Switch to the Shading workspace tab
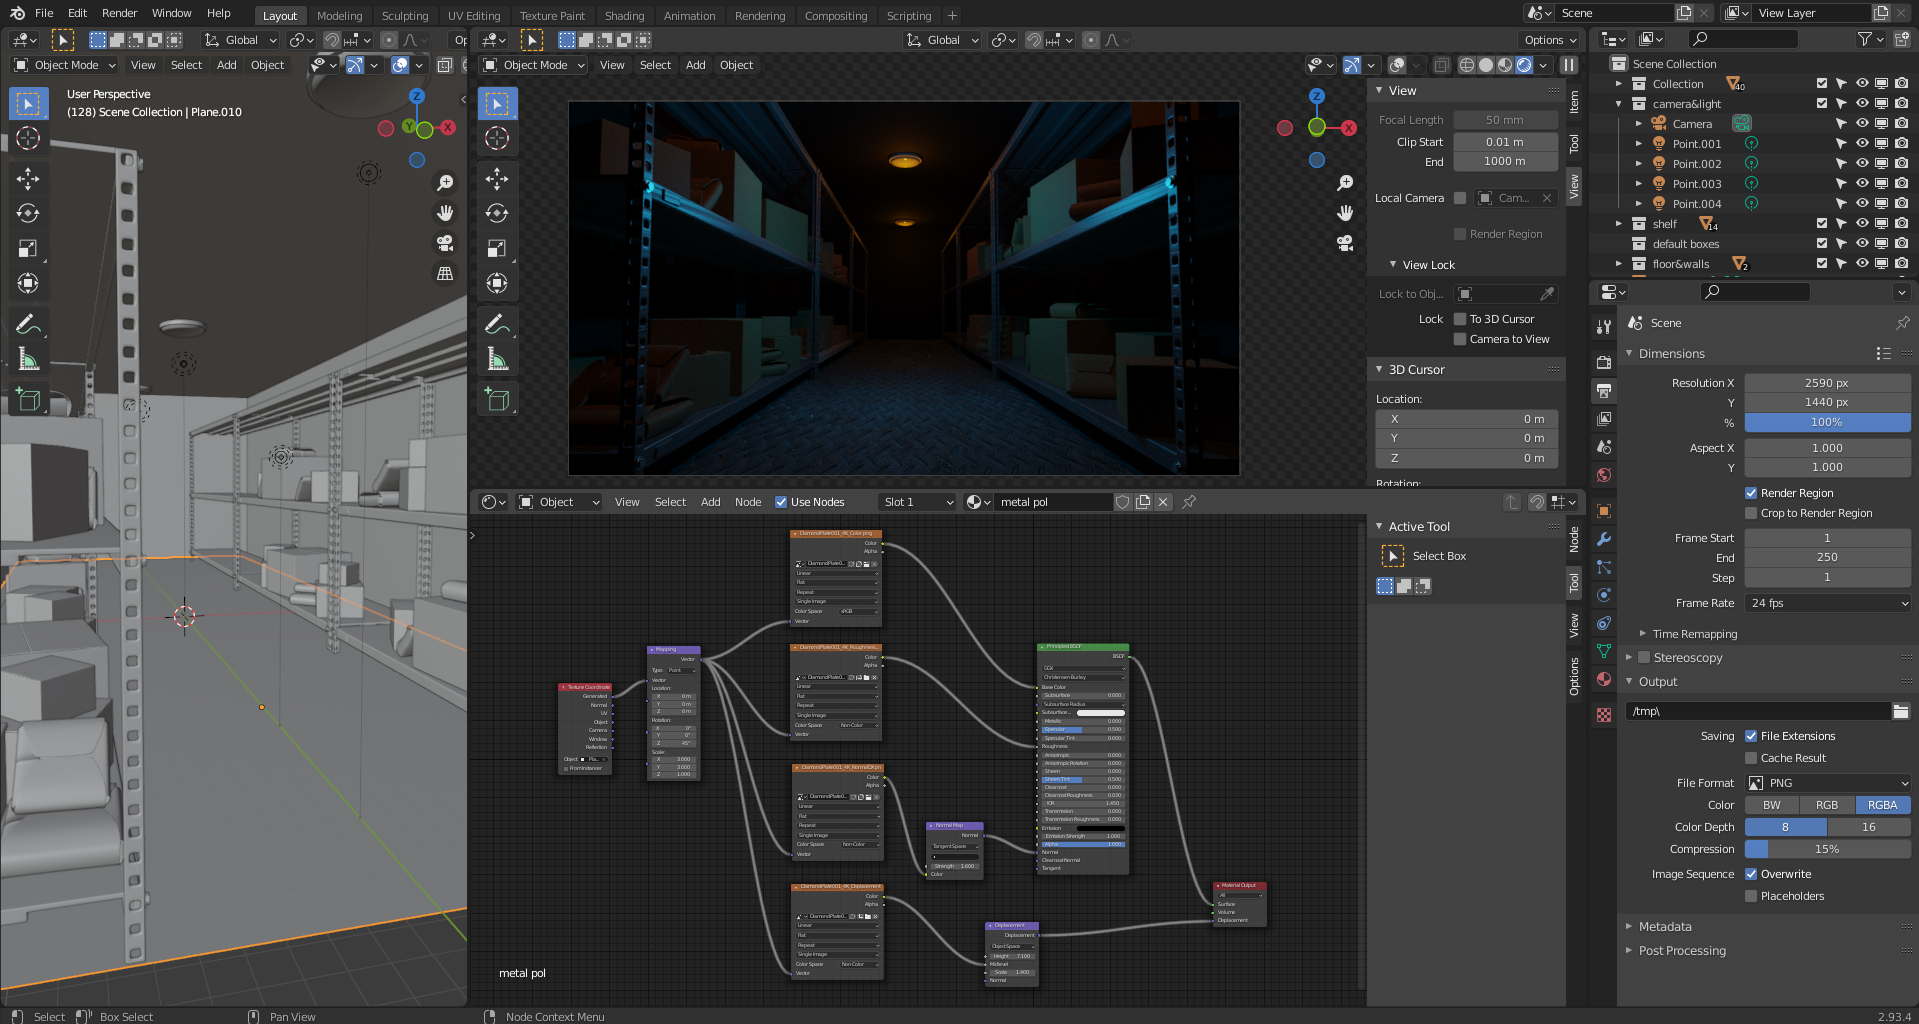This screenshot has height=1024, width=1919. (624, 16)
